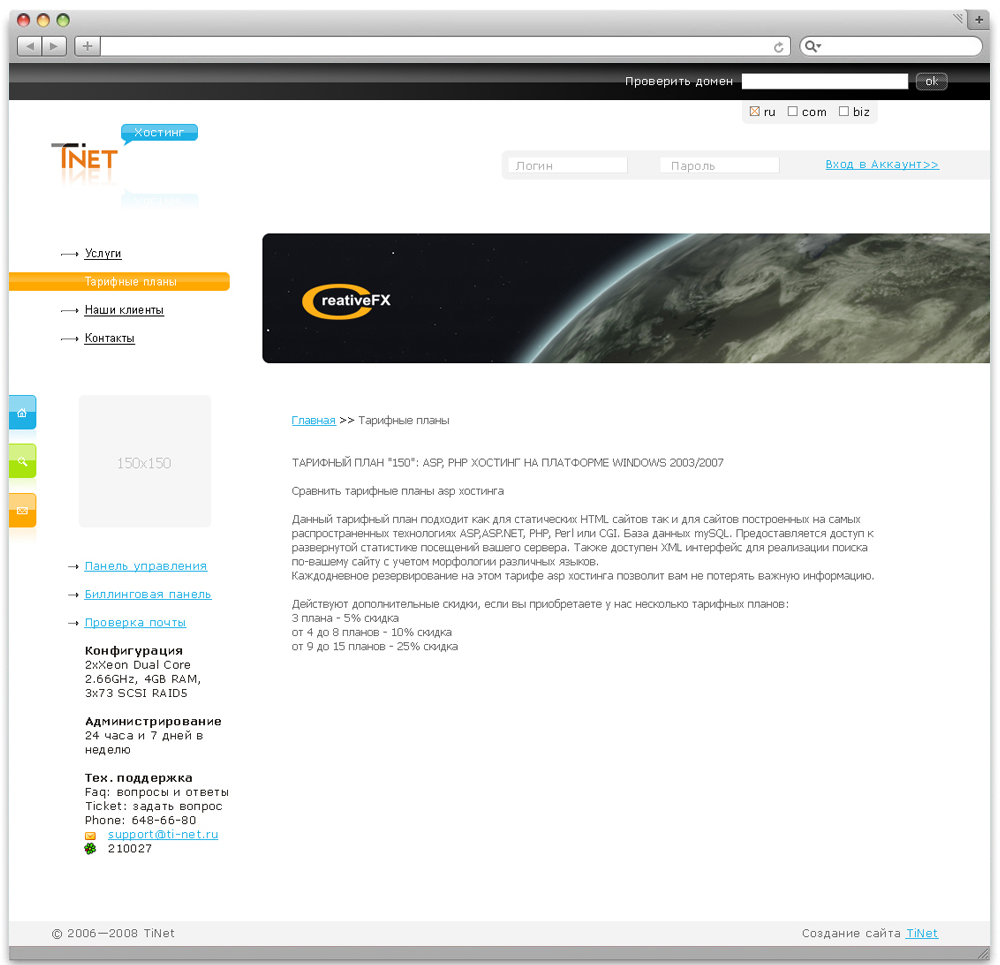Click the Логин input field

pos(567,166)
